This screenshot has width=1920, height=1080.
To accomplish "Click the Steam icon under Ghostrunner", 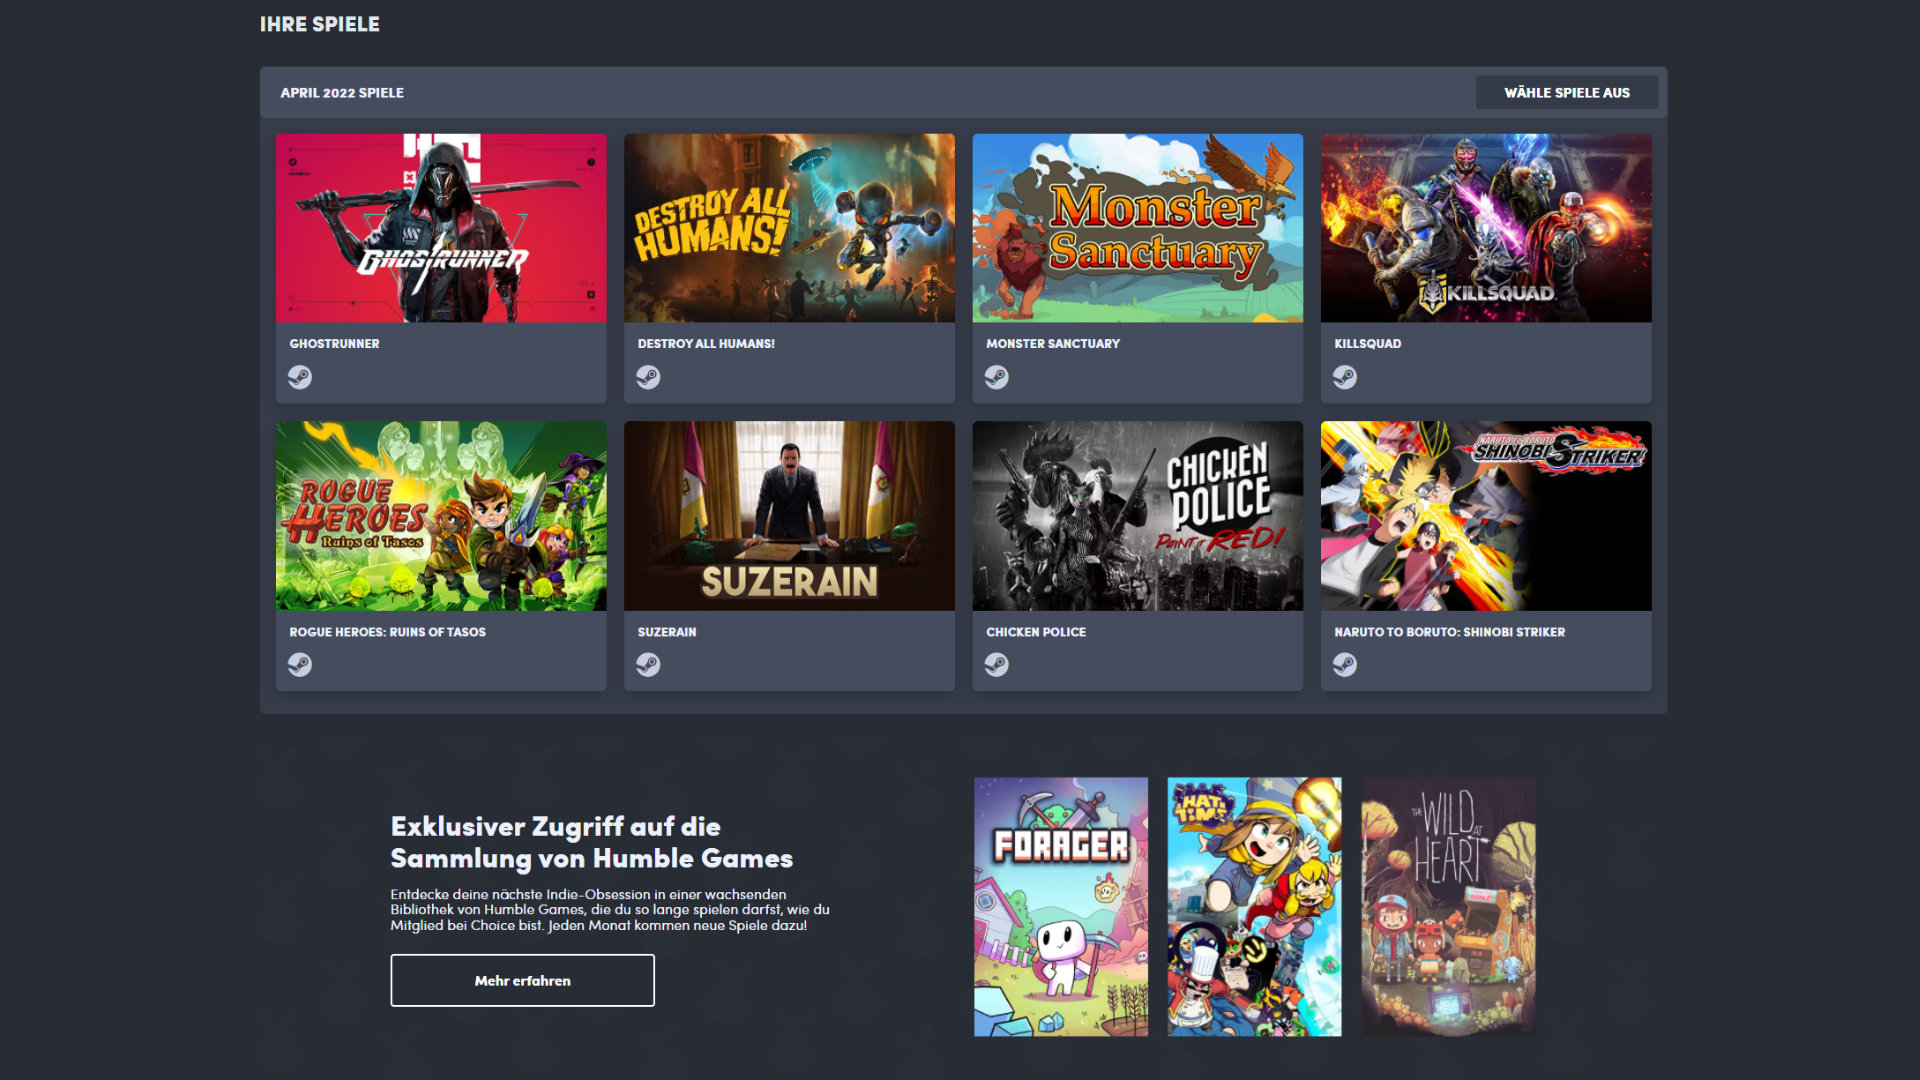I will (300, 377).
